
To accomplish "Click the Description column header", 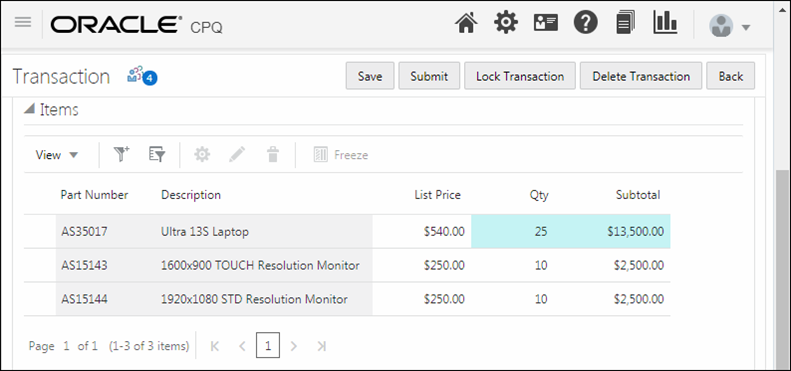I will [x=191, y=195].
